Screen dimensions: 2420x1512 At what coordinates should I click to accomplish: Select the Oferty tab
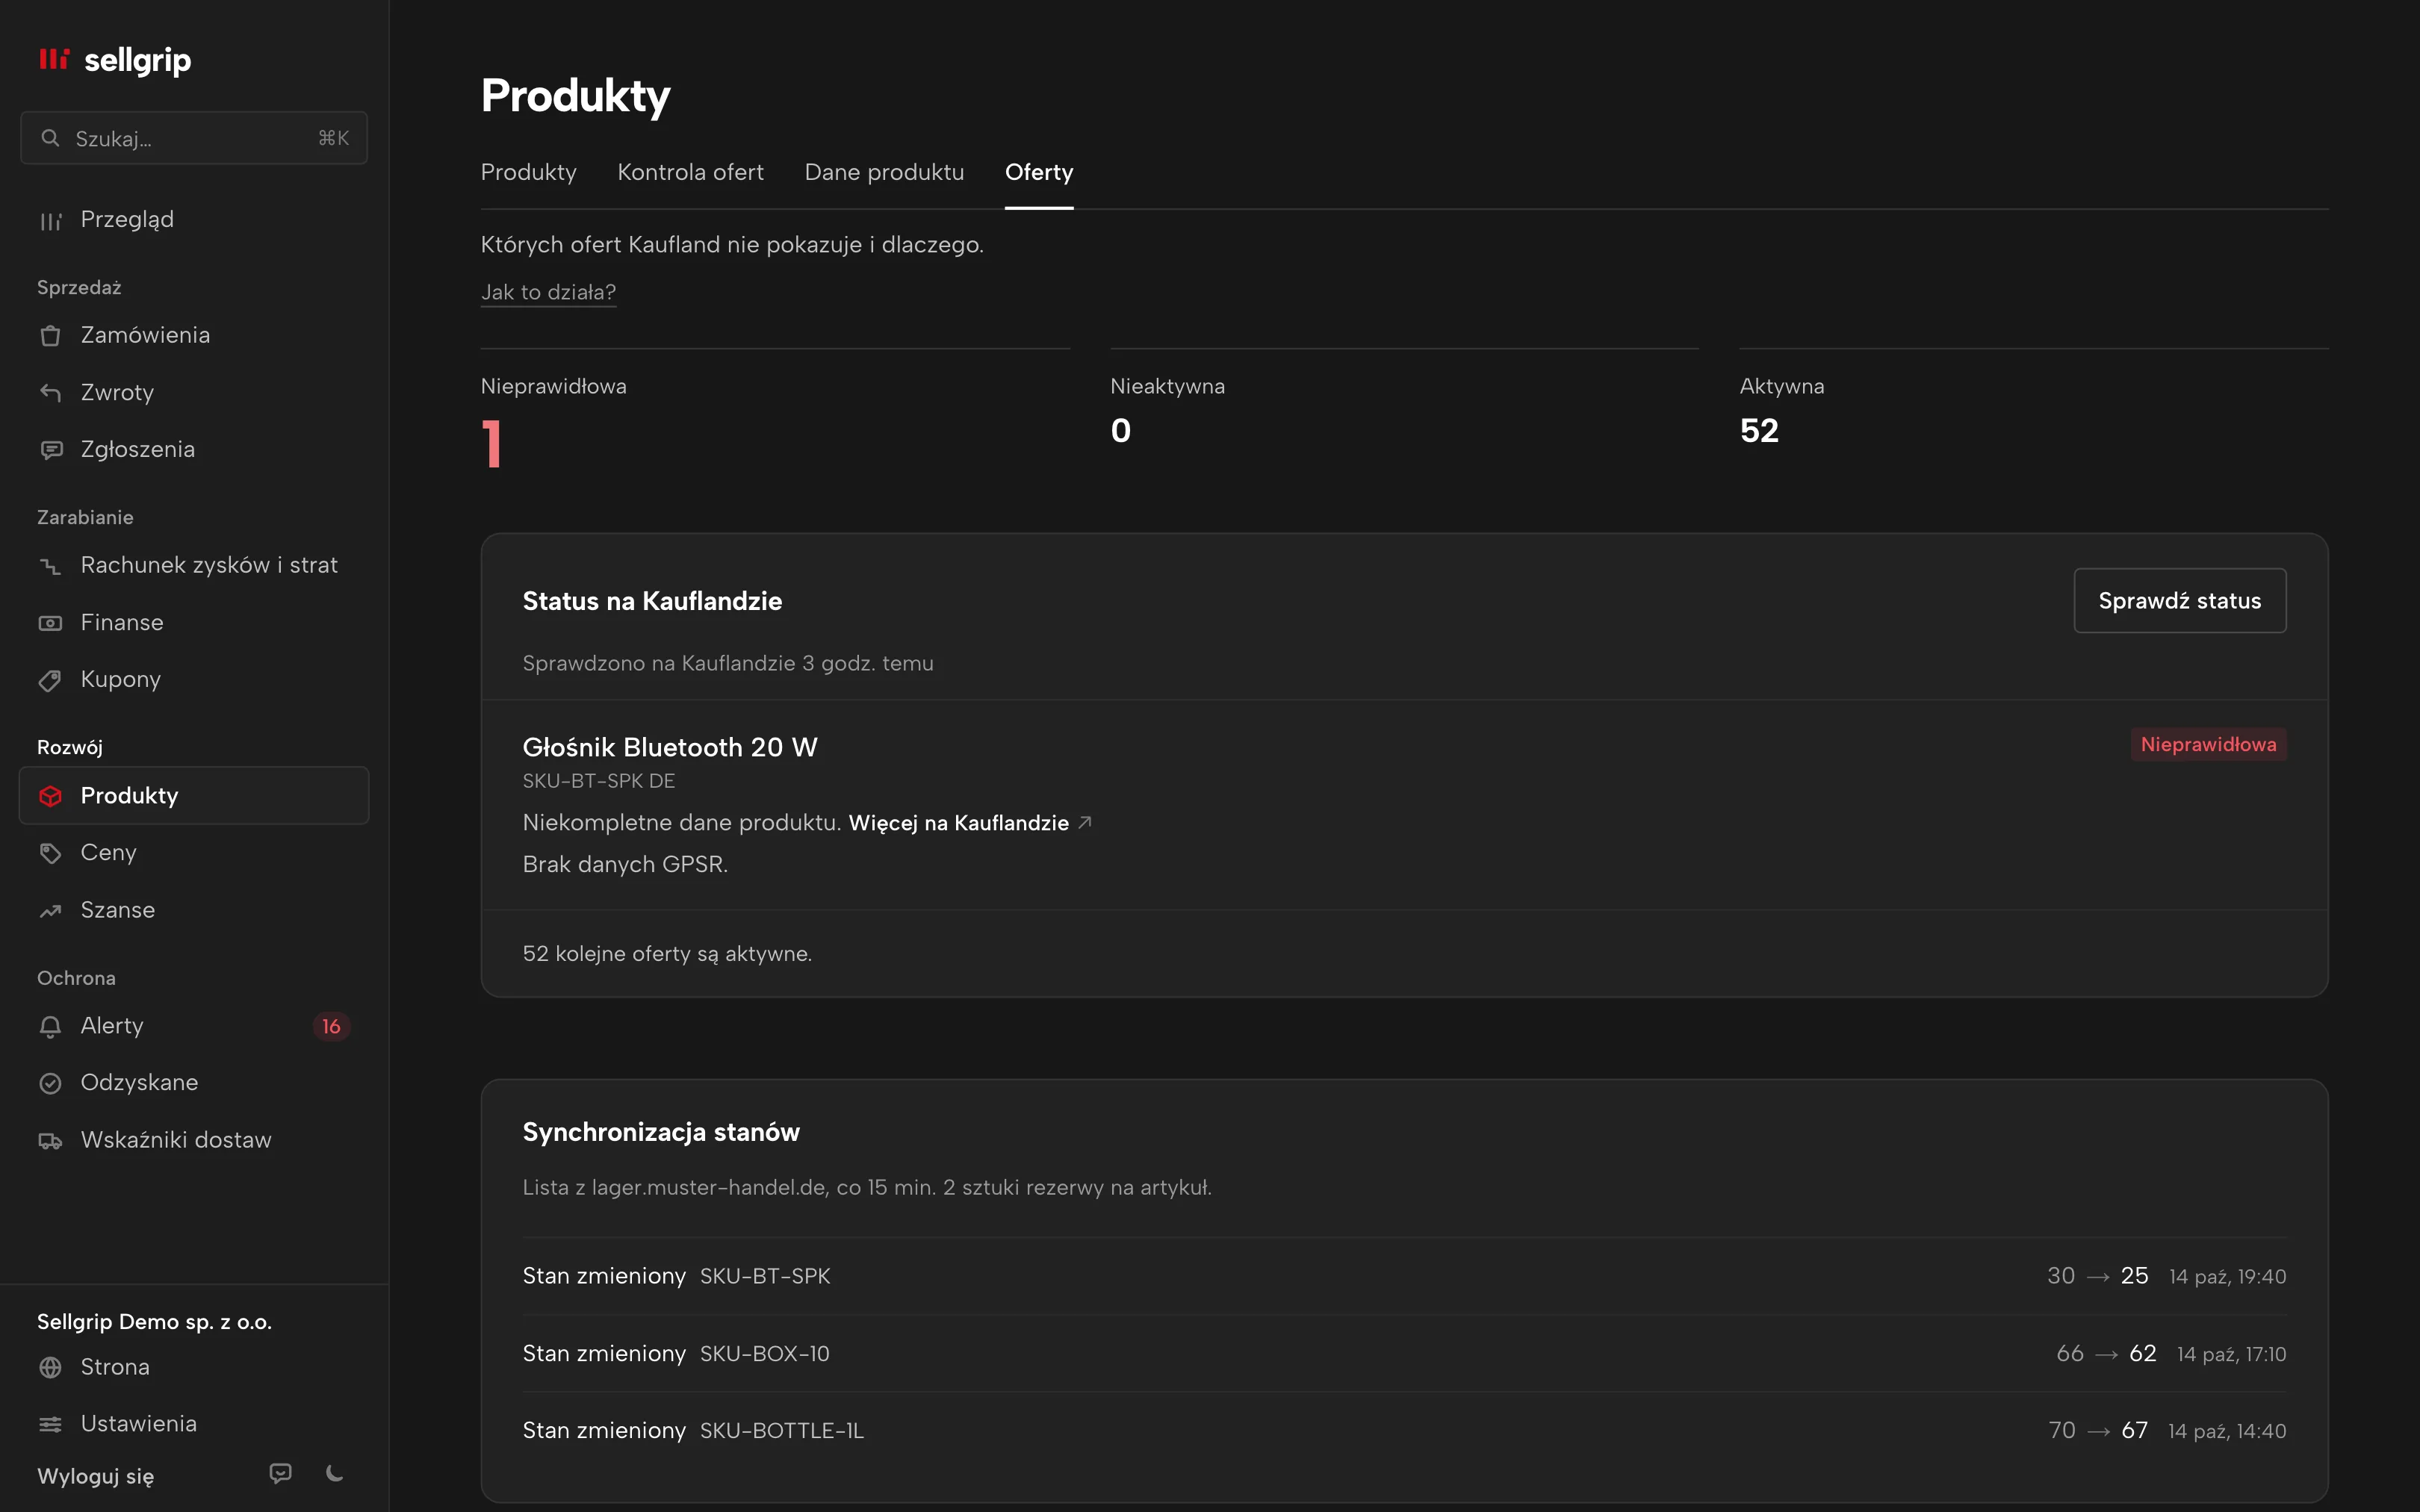pos(1039,172)
